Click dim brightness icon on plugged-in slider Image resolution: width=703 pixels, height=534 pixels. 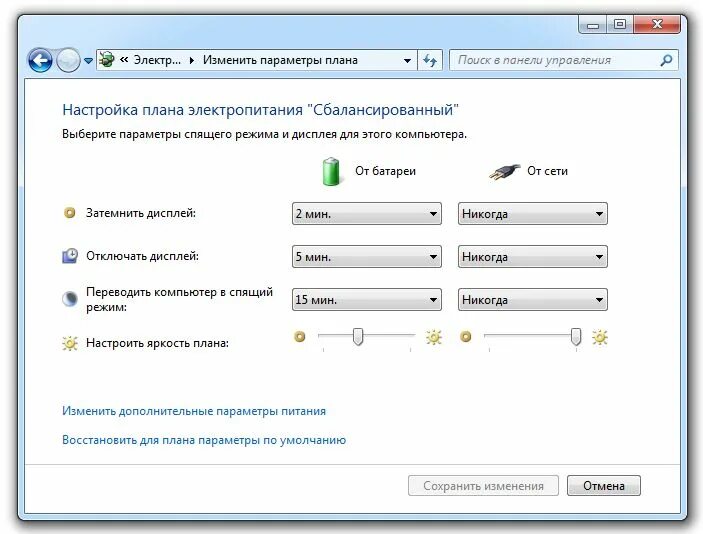tap(466, 336)
